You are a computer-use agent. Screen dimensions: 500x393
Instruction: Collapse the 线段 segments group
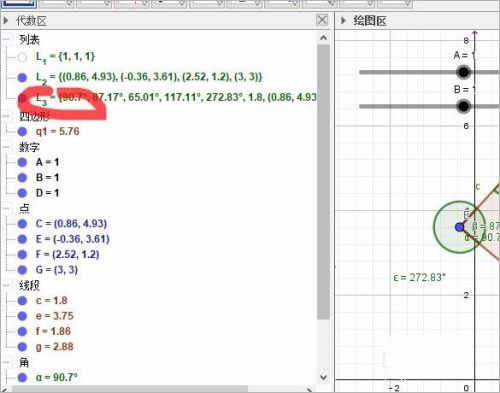[6, 285]
